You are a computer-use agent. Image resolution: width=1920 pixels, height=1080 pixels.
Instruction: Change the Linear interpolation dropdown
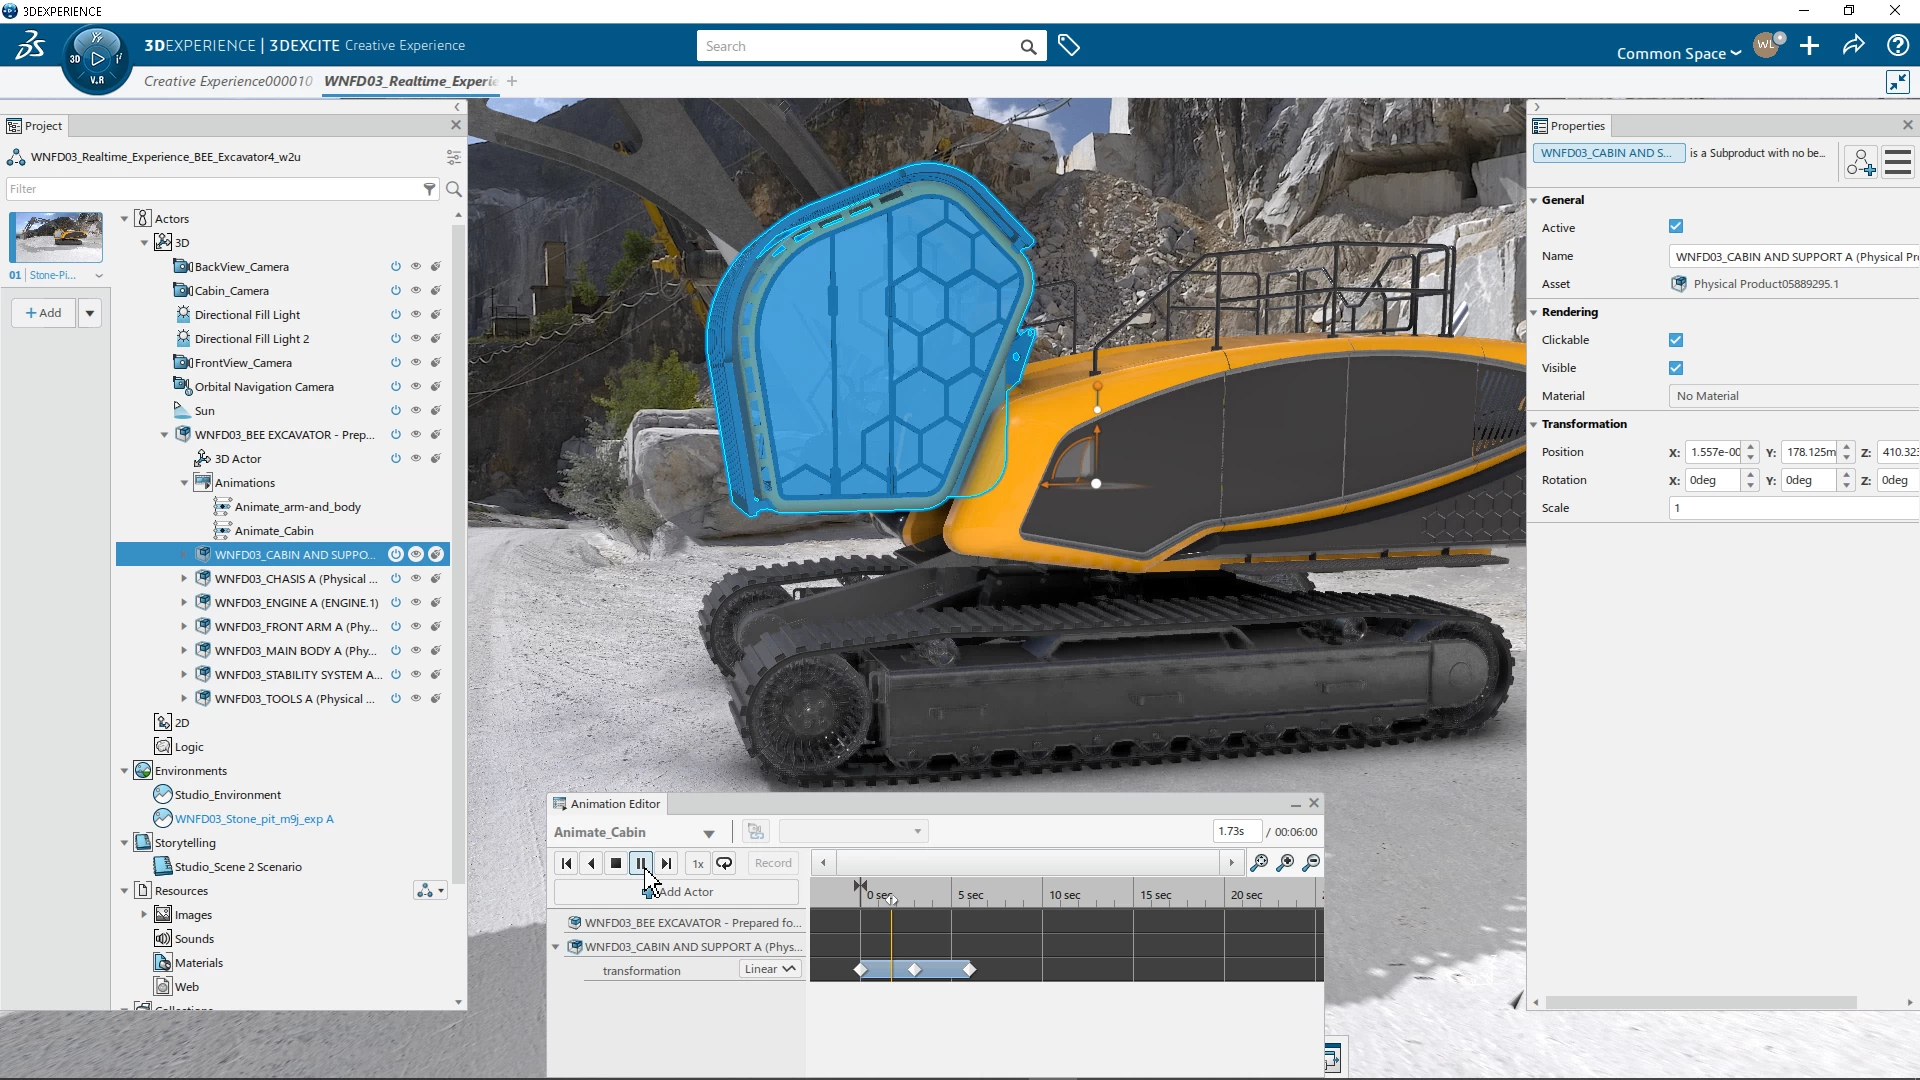point(768,968)
